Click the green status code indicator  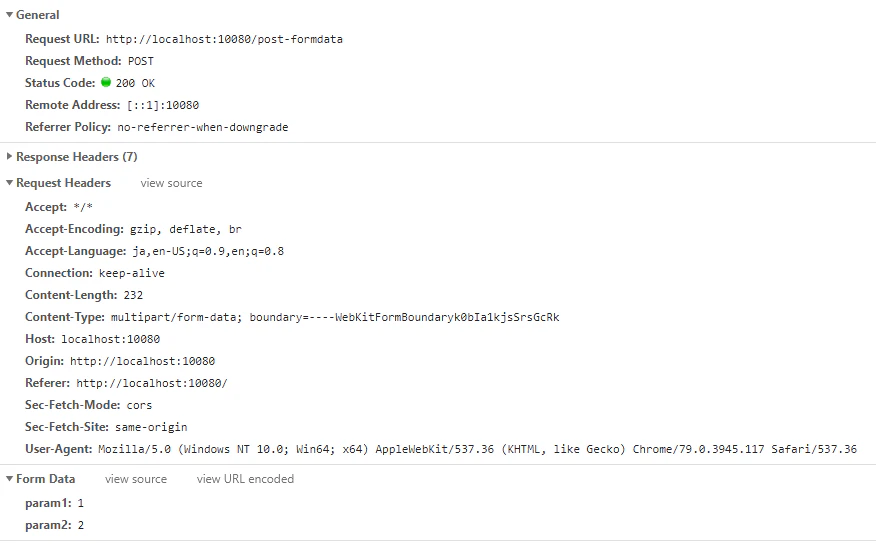tap(106, 82)
